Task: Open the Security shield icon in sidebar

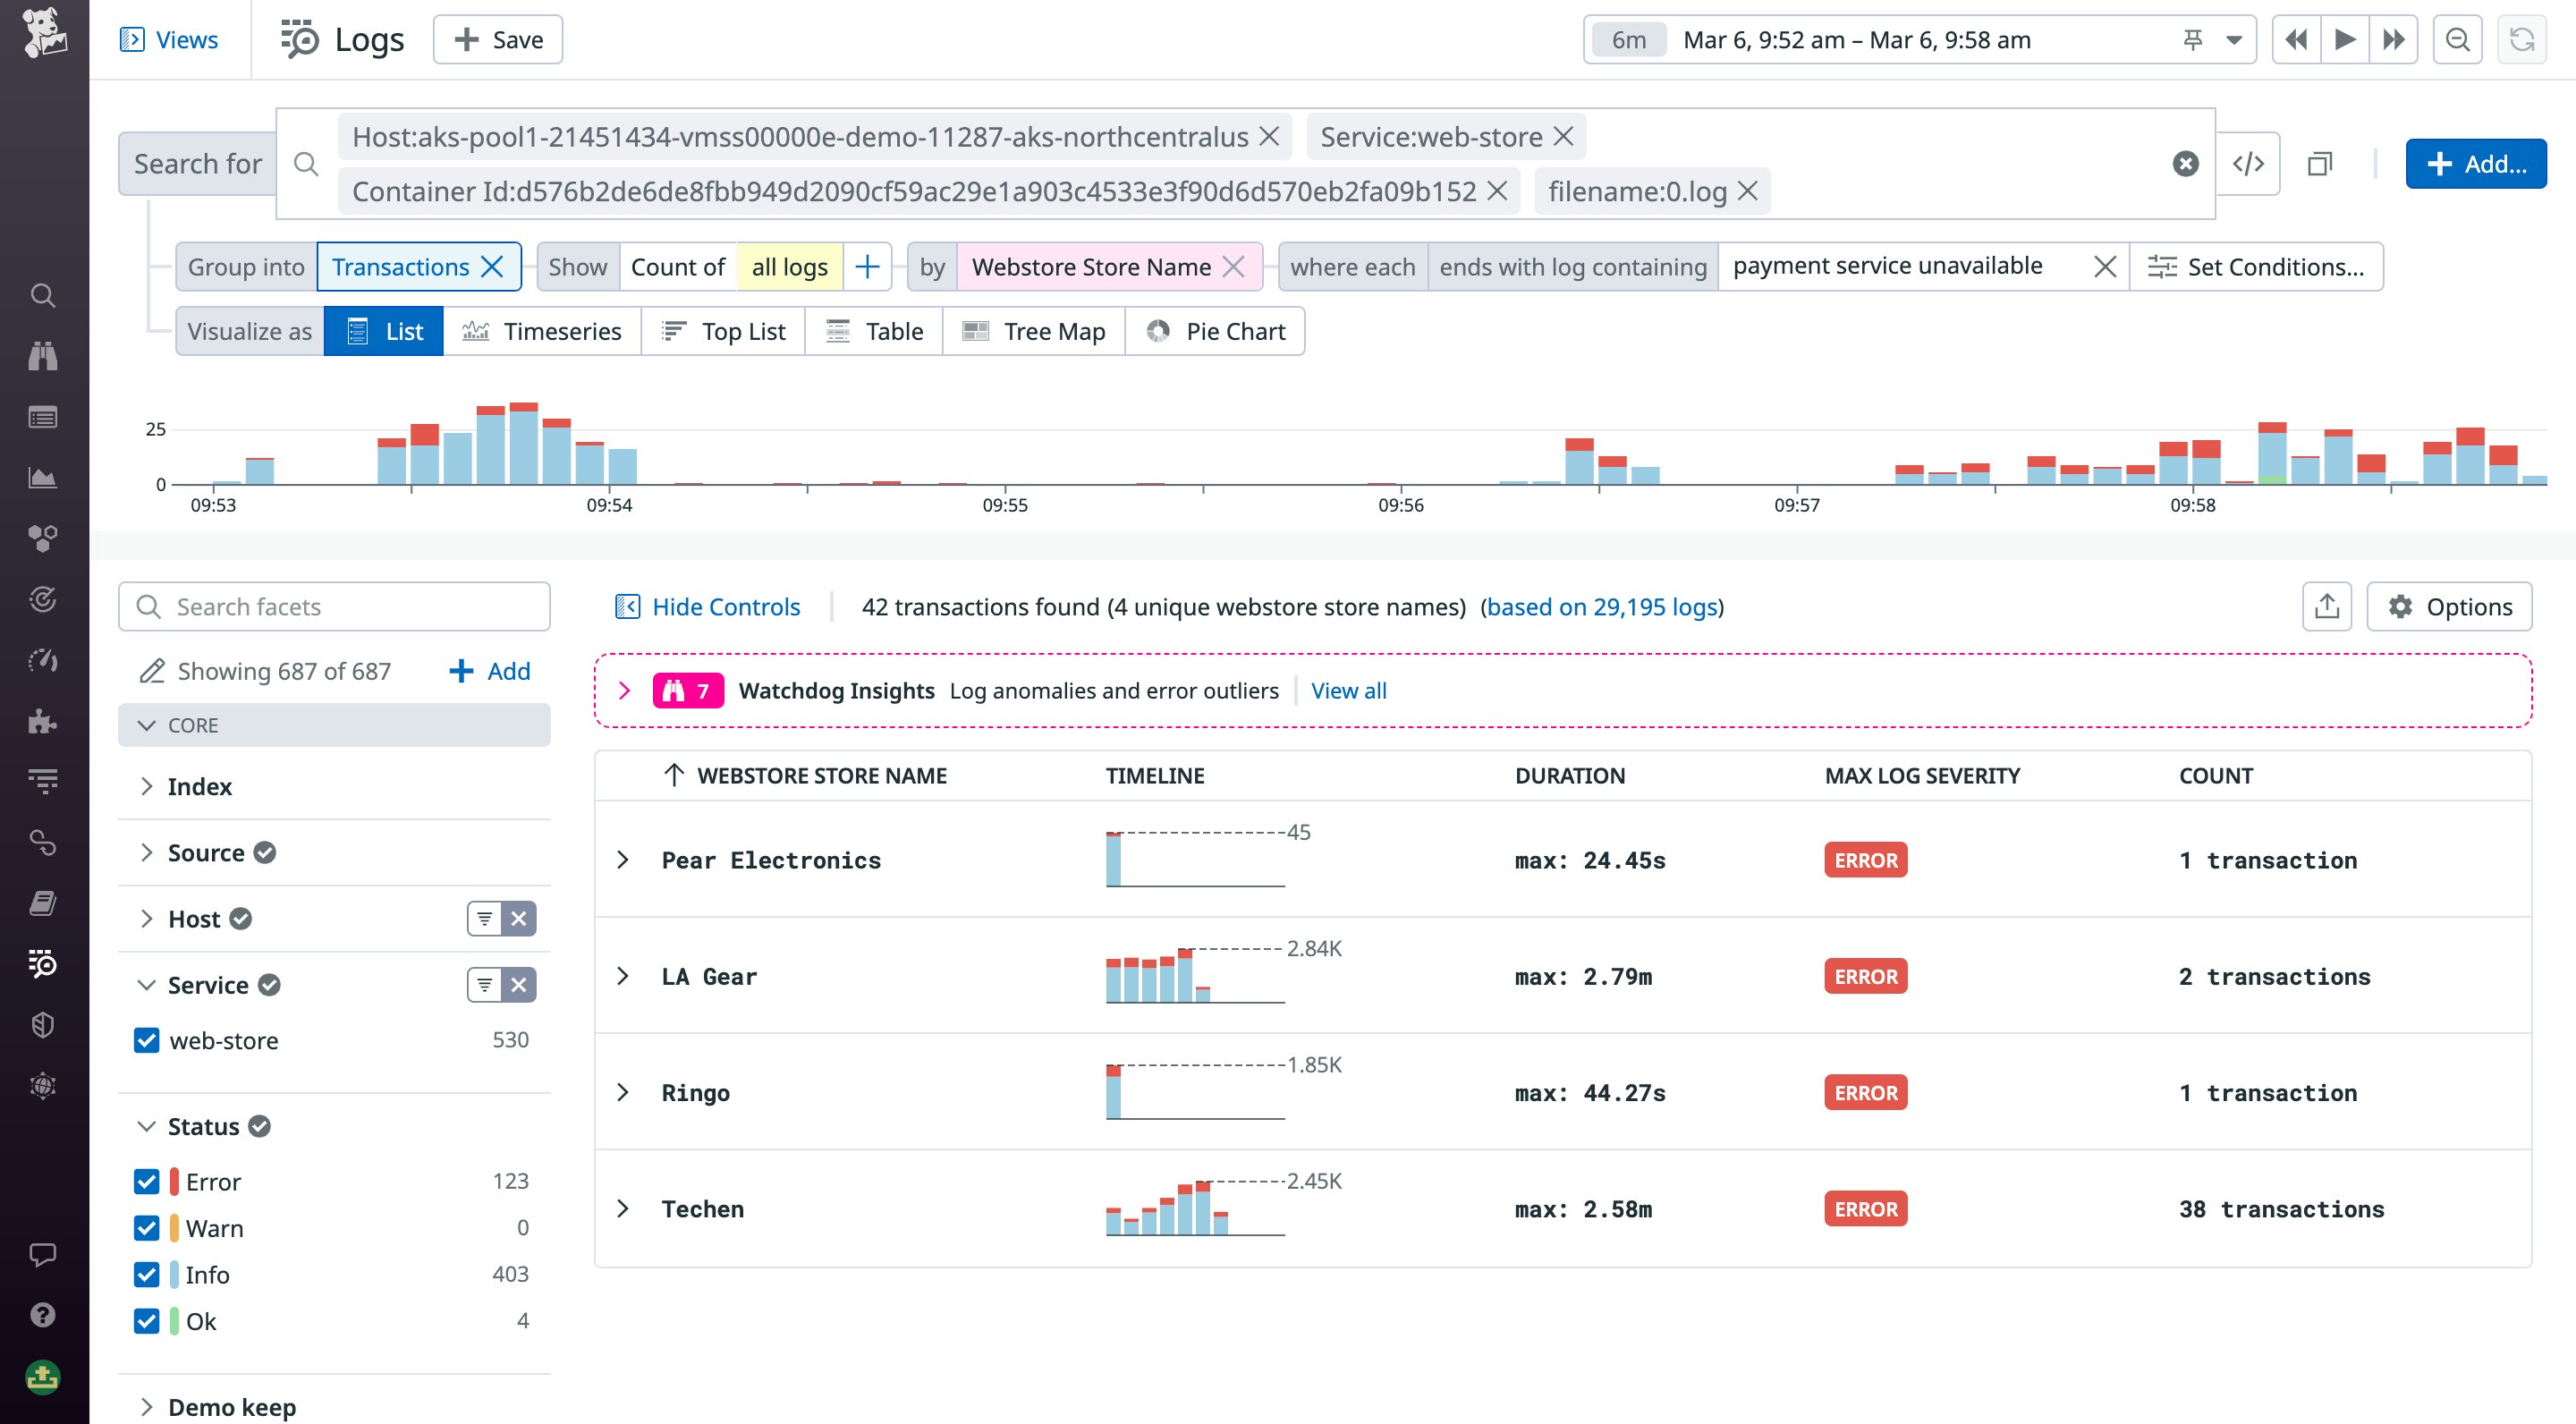Action: [x=43, y=1024]
